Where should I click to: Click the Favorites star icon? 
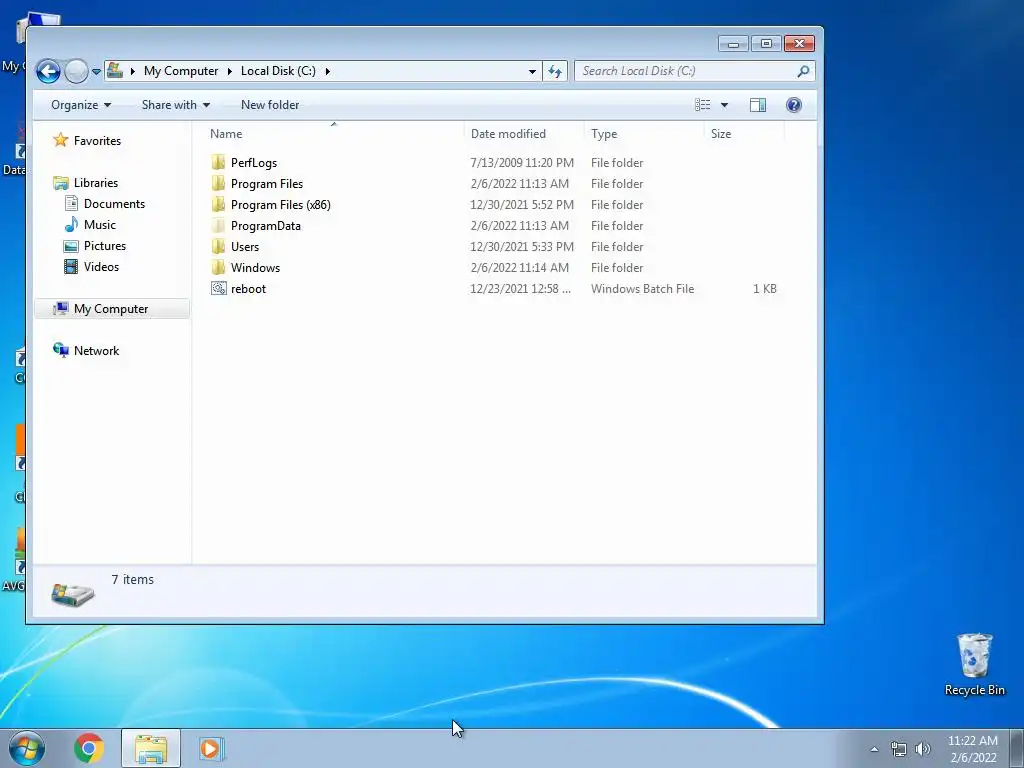(x=61, y=140)
